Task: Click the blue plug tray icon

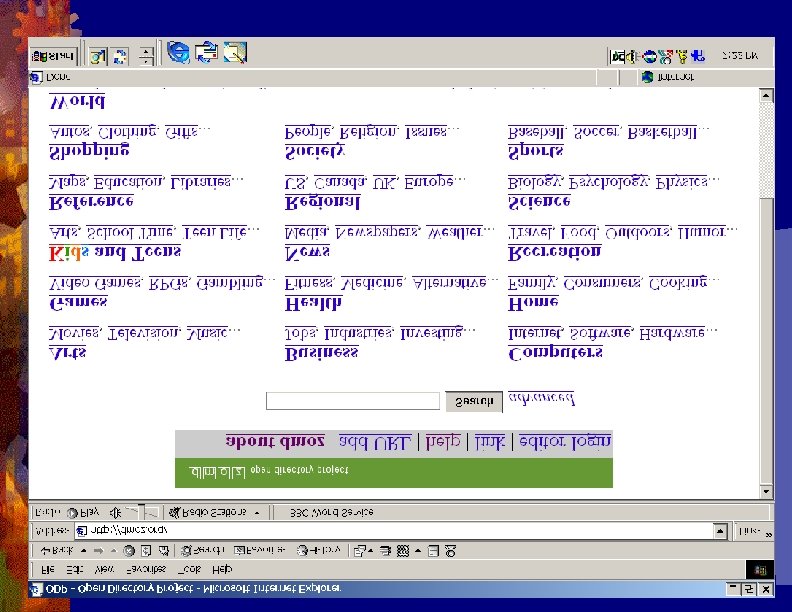Action: pyautogui.click(x=698, y=56)
